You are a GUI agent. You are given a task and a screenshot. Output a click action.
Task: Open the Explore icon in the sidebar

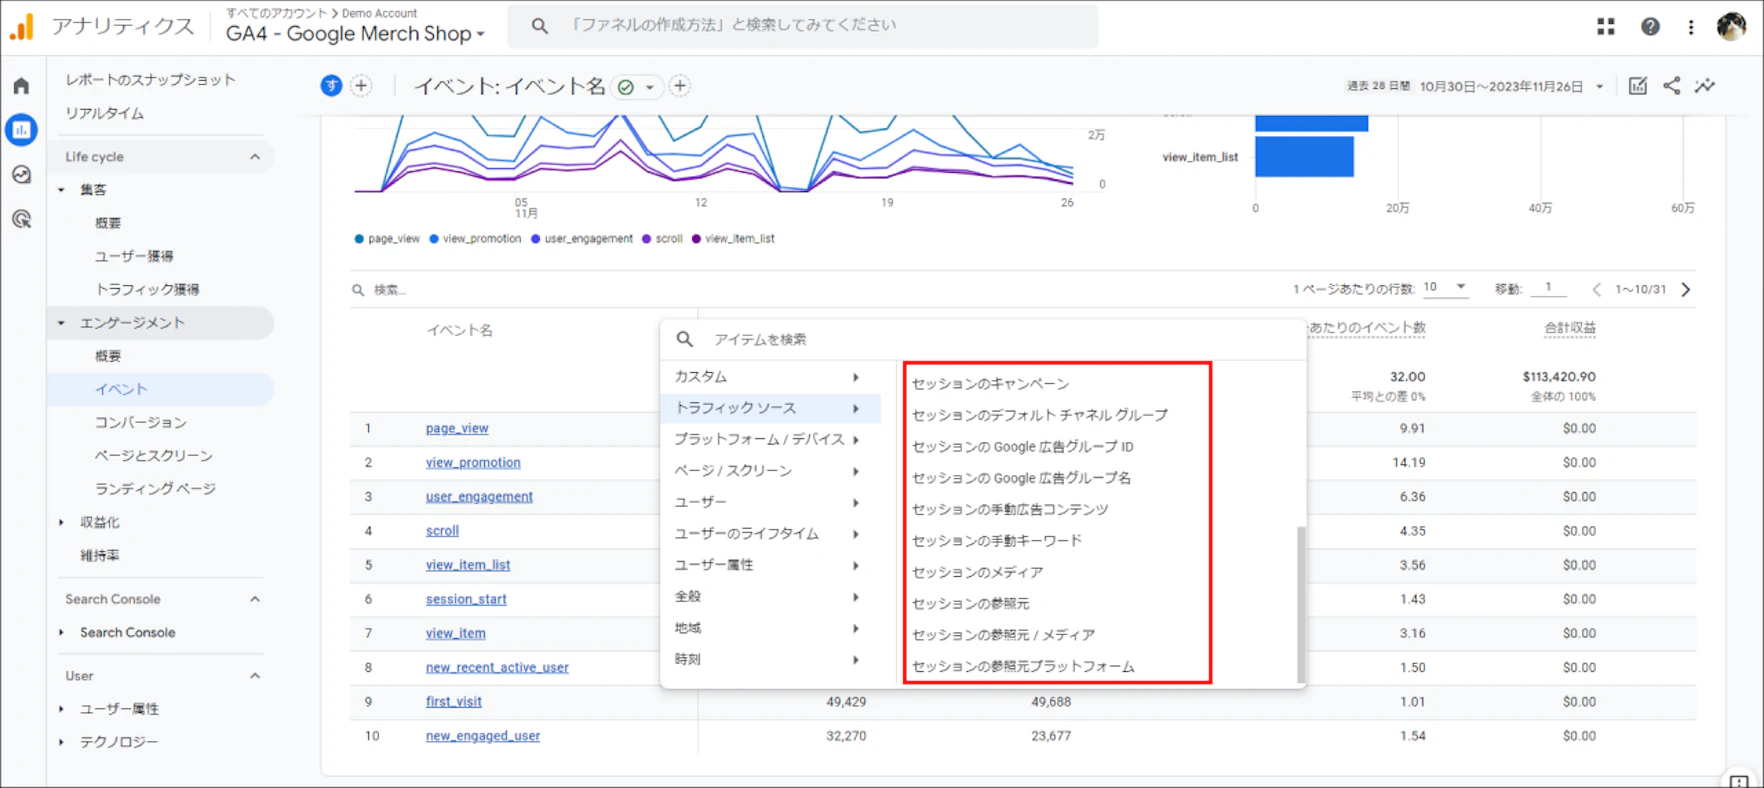tap(21, 175)
